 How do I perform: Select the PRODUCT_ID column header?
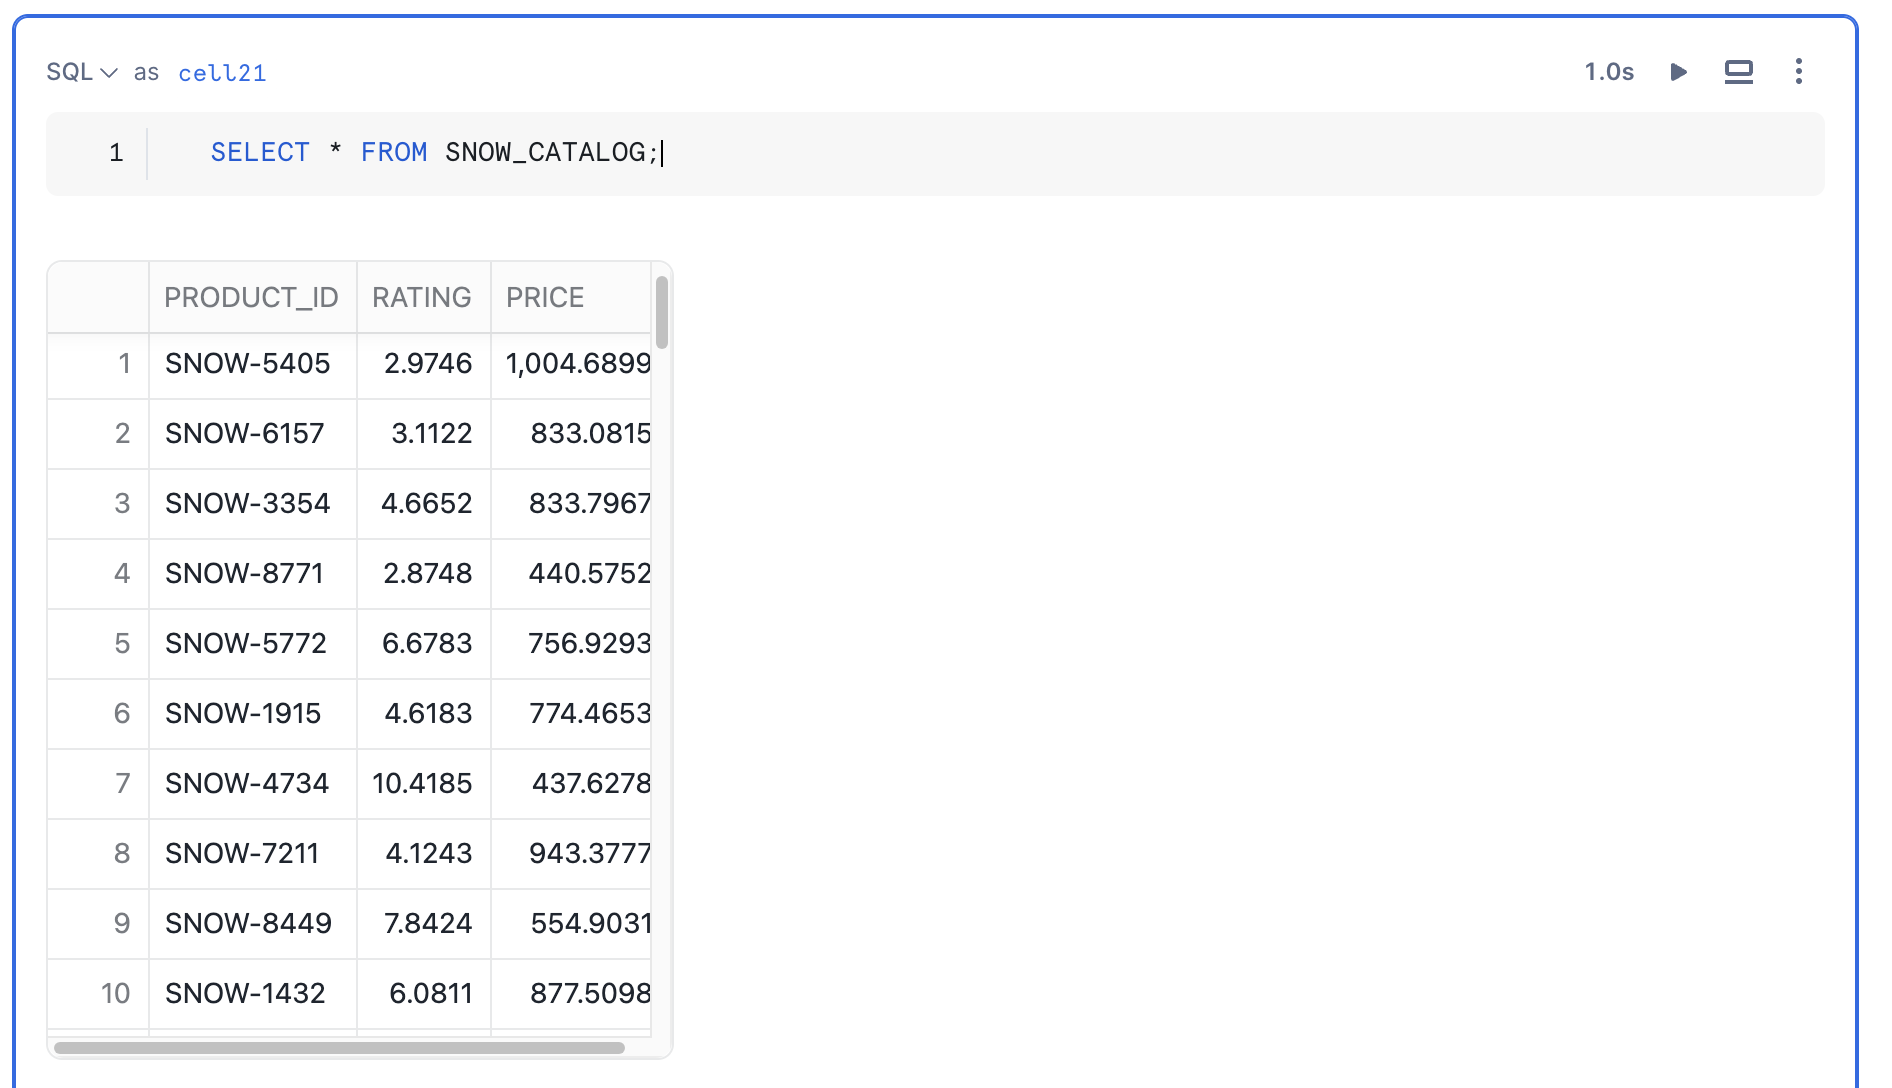coord(252,296)
